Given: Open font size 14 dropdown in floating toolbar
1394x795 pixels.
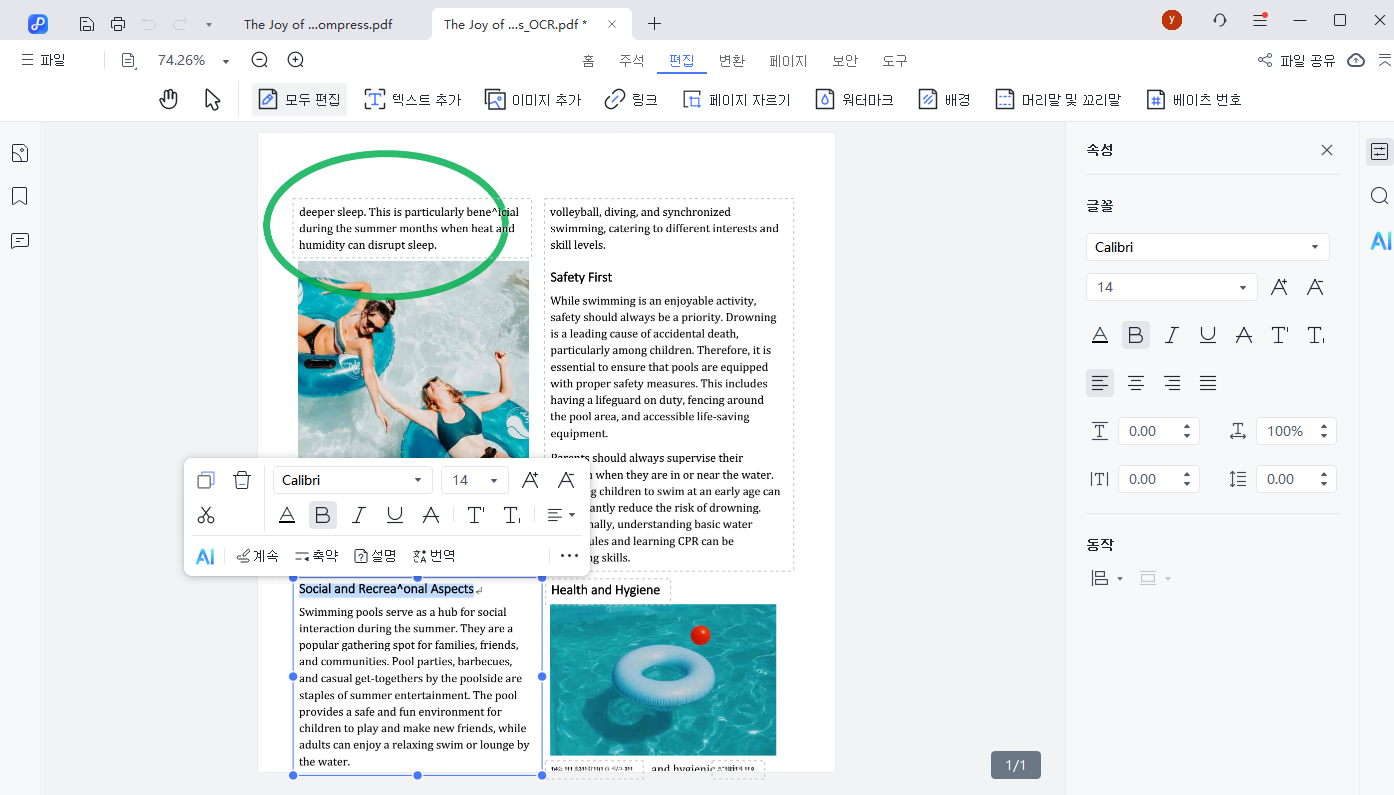Looking at the screenshot, I should click(493, 480).
